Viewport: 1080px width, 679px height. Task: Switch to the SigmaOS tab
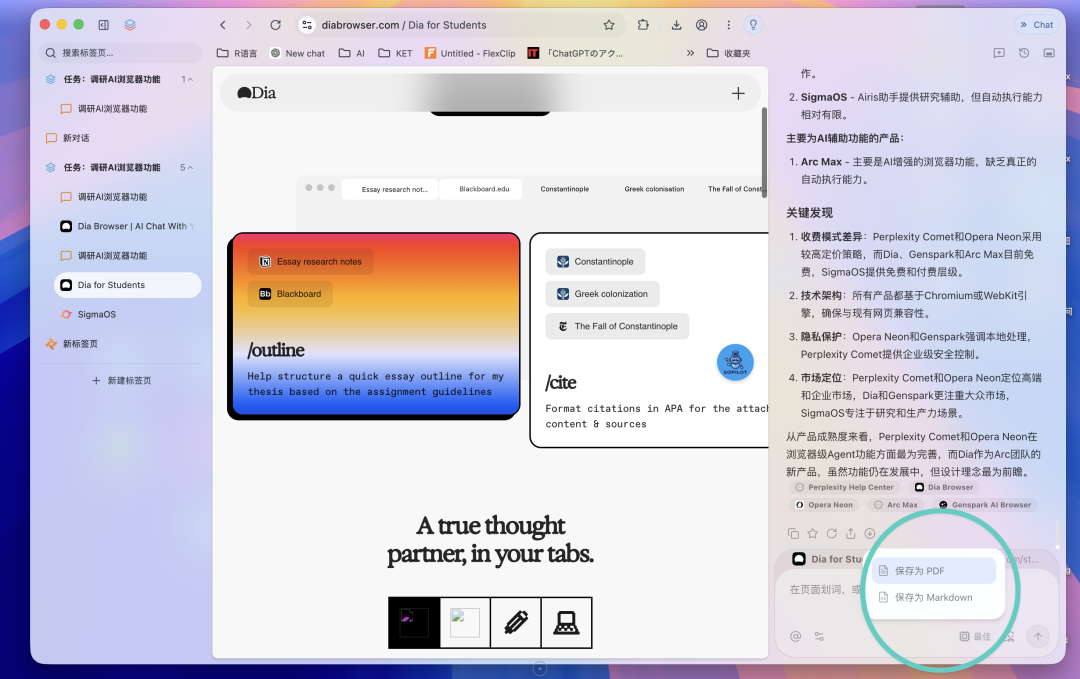pos(127,314)
